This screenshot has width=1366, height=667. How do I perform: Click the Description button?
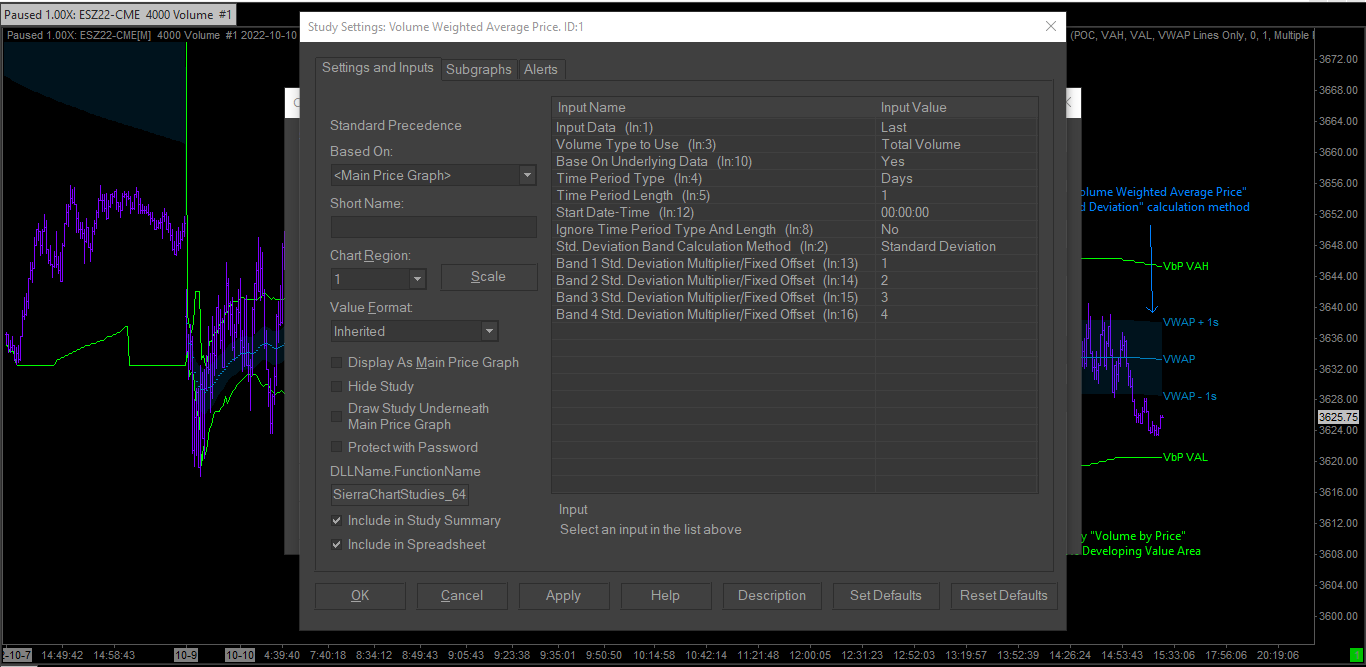(772, 596)
